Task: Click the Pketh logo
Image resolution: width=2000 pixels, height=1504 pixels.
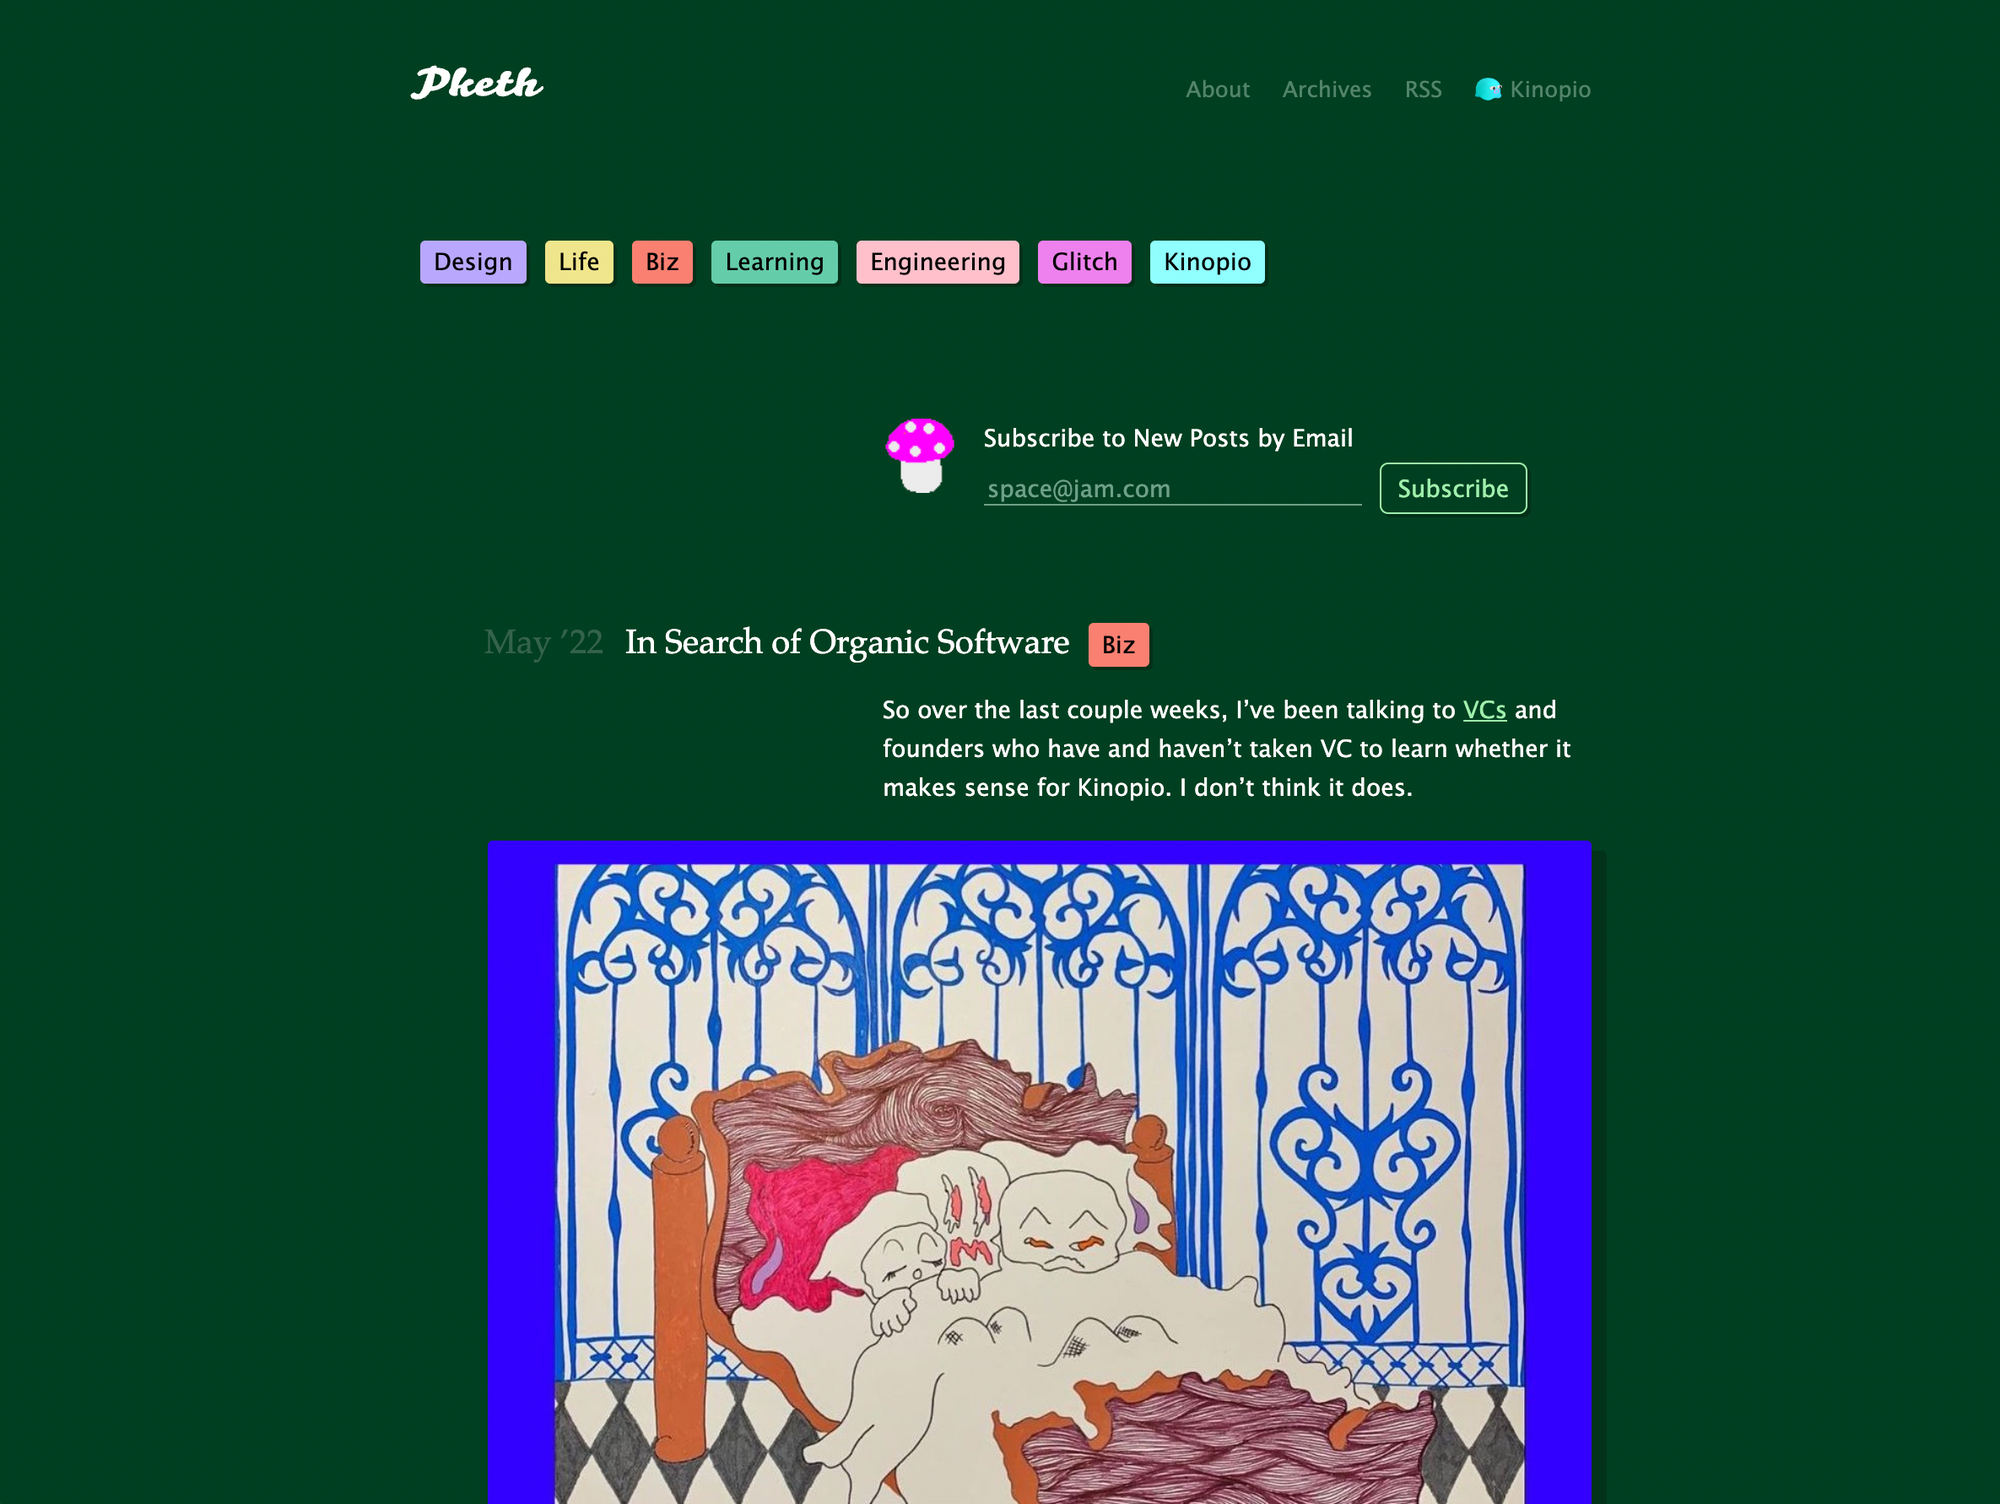Action: (x=477, y=84)
